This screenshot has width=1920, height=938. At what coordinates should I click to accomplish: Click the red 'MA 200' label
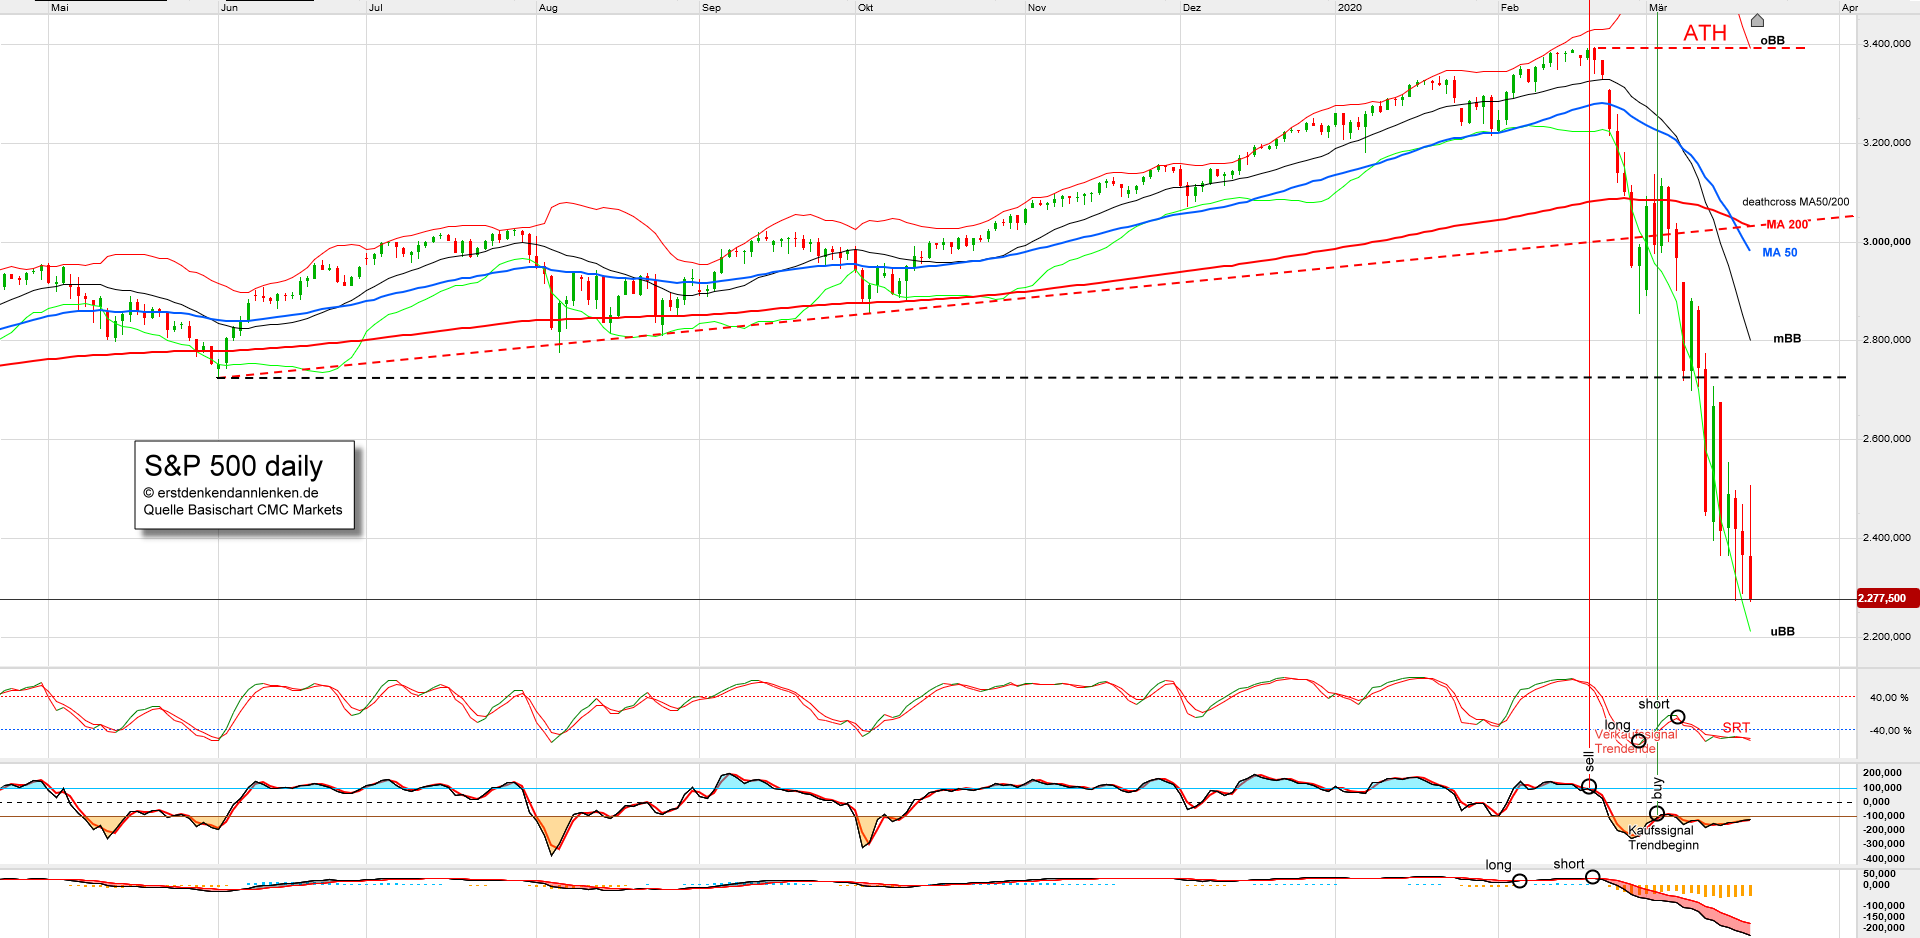[x=1787, y=225]
